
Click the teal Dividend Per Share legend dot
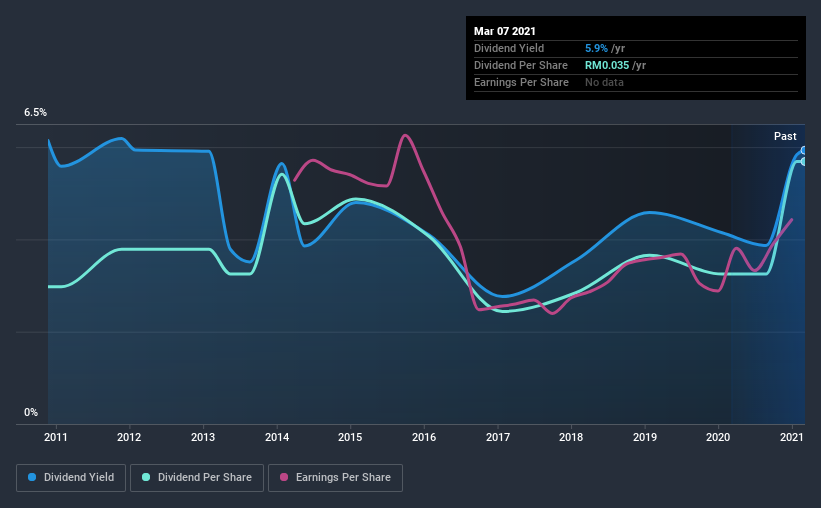click(146, 477)
